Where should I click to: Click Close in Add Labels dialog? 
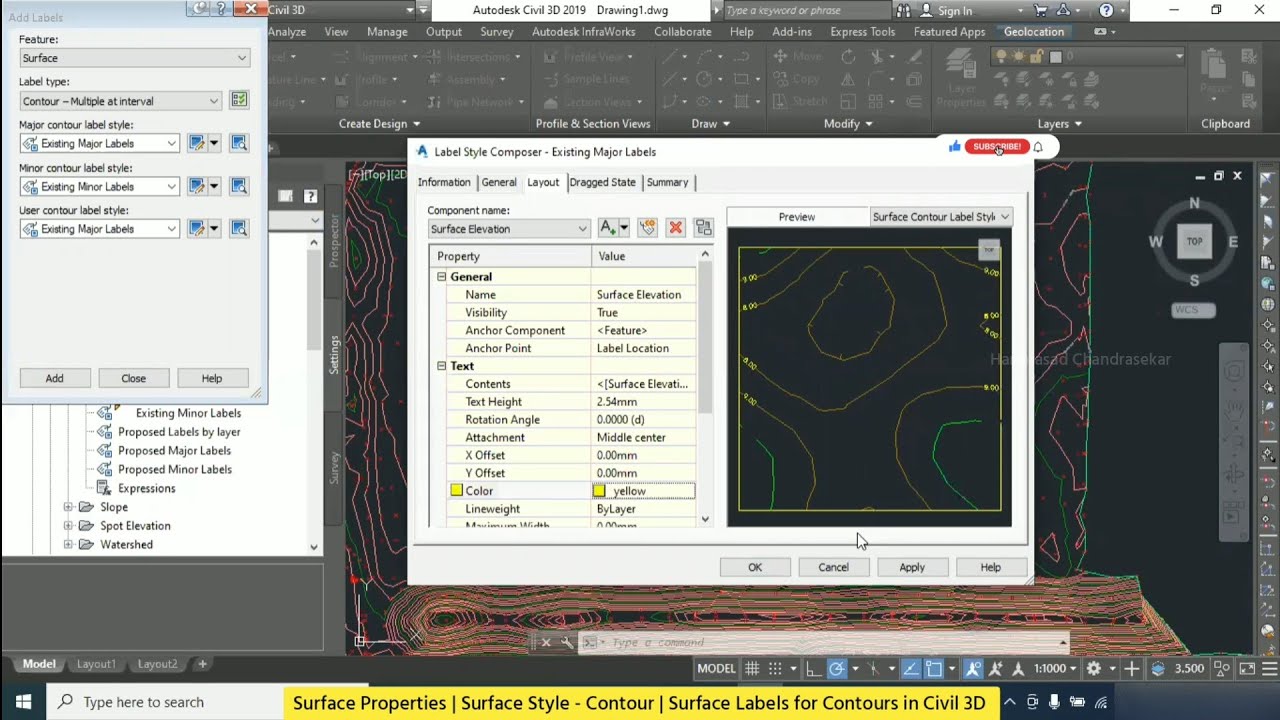coord(134,378)
